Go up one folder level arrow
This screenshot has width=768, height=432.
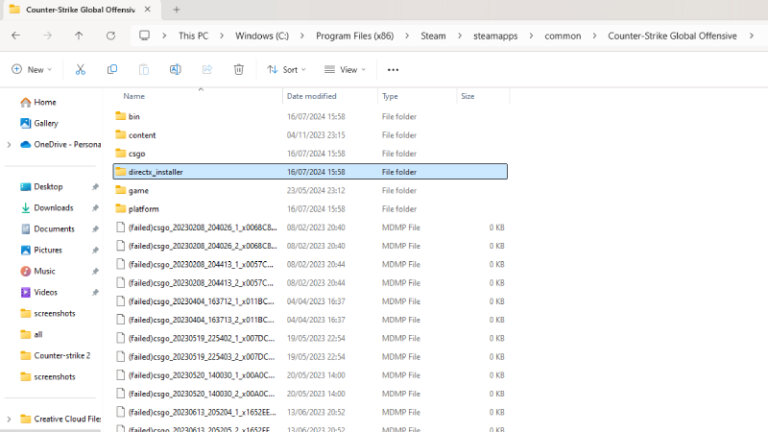click(x=79, y=35)
